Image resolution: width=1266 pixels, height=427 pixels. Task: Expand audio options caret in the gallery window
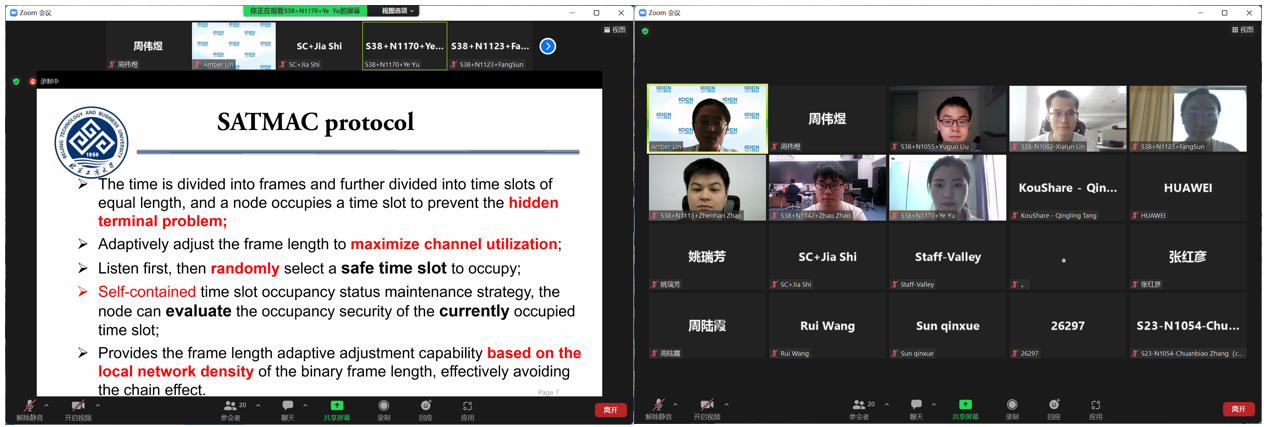[675, 405]
